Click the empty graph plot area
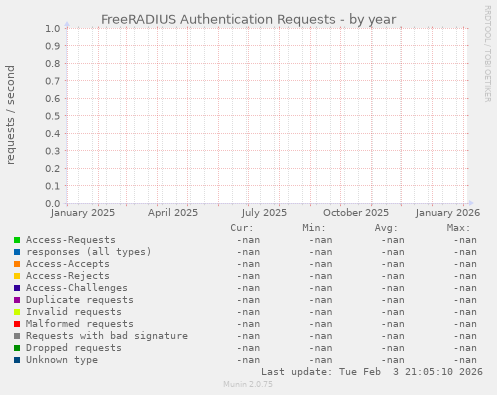This screenshot has height=395, width=497. tap(267, 116)
